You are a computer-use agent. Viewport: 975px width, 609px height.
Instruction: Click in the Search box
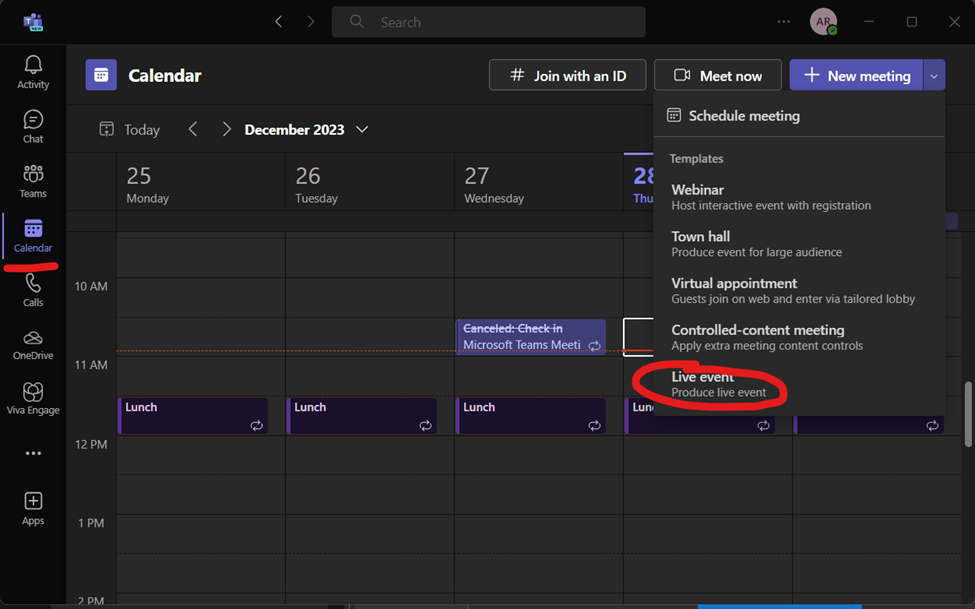[x=490, y=22]
